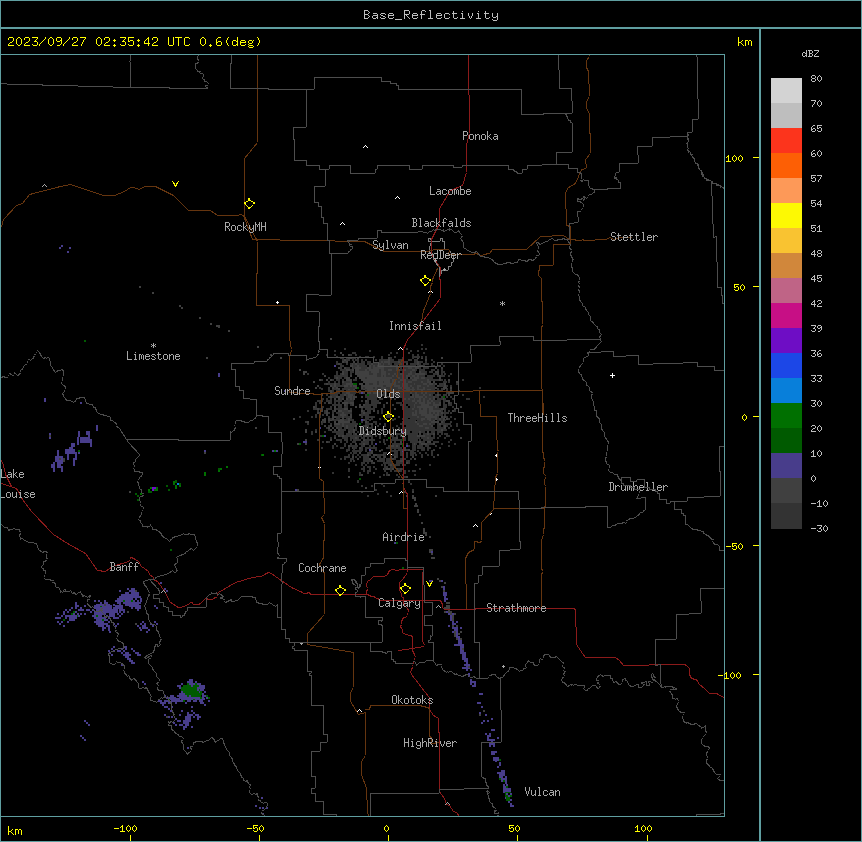Click the RedDeer city label
The width and height of the screenshot is (862, 842).
point(440,255)
